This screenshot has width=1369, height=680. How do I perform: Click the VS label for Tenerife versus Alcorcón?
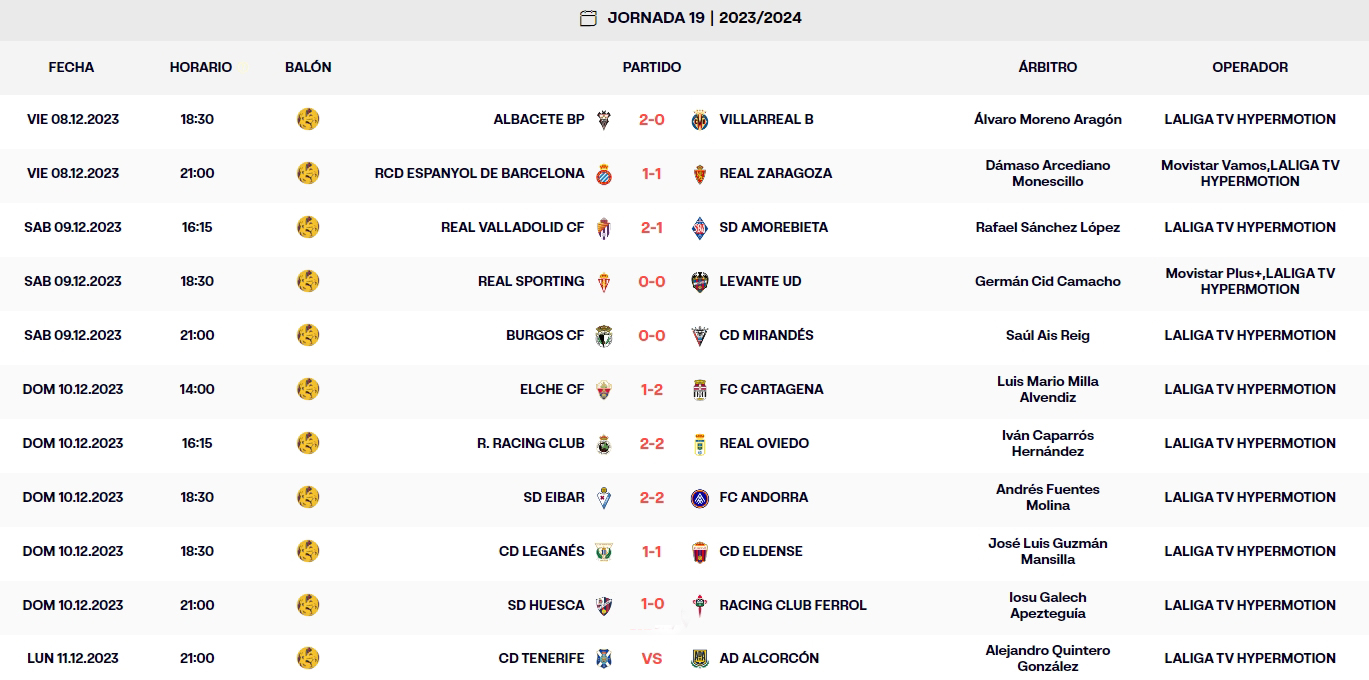coord(651,658)
